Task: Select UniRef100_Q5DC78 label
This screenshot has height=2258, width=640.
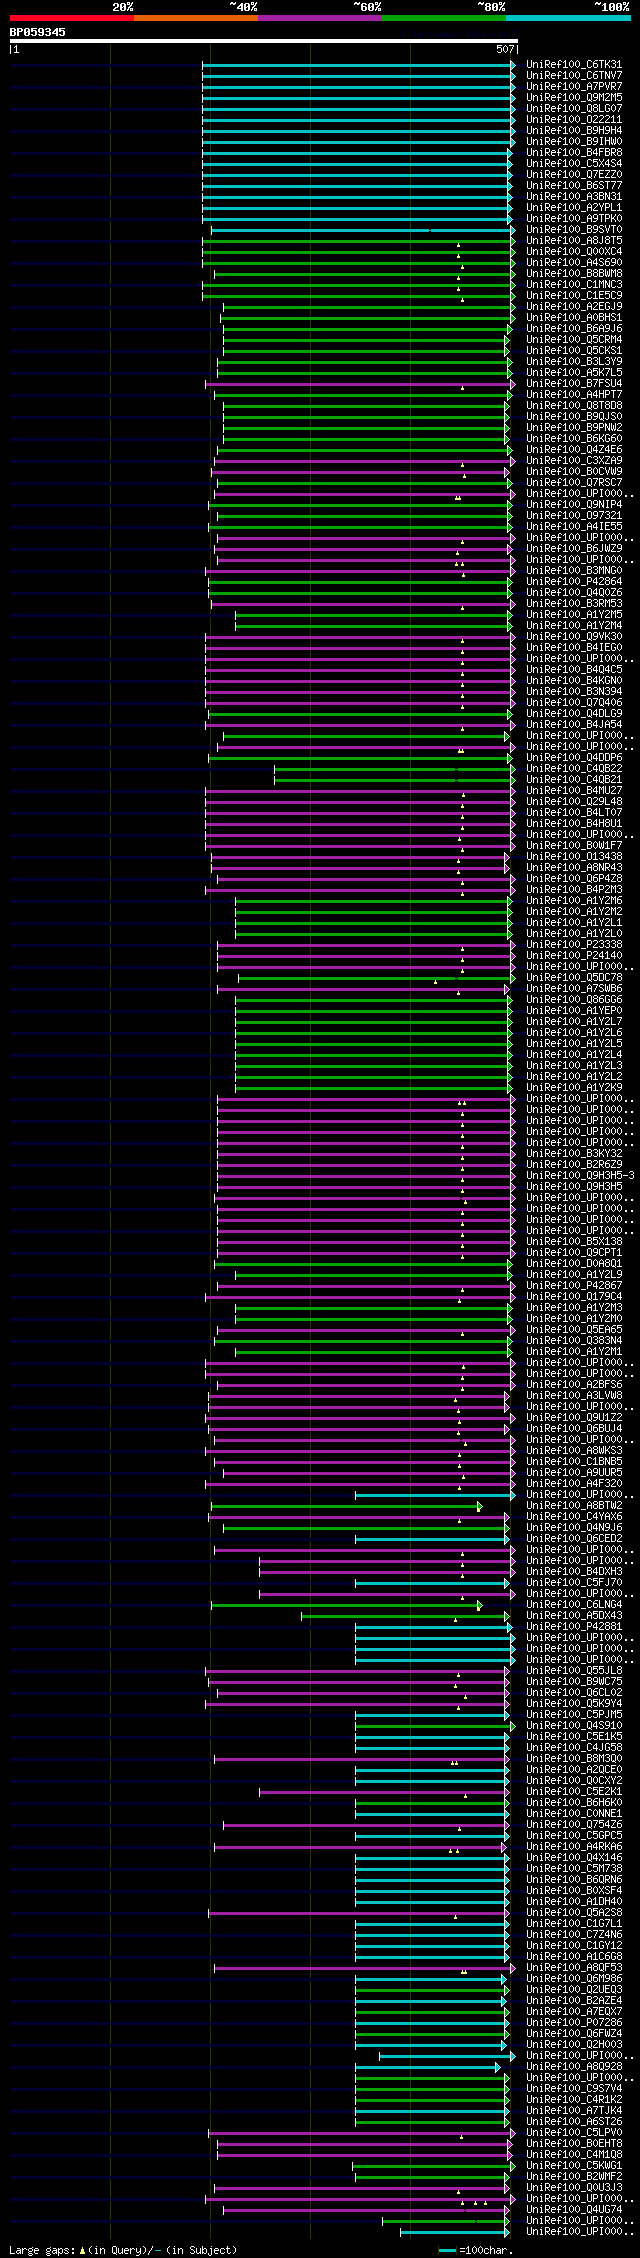Action: 574,977
